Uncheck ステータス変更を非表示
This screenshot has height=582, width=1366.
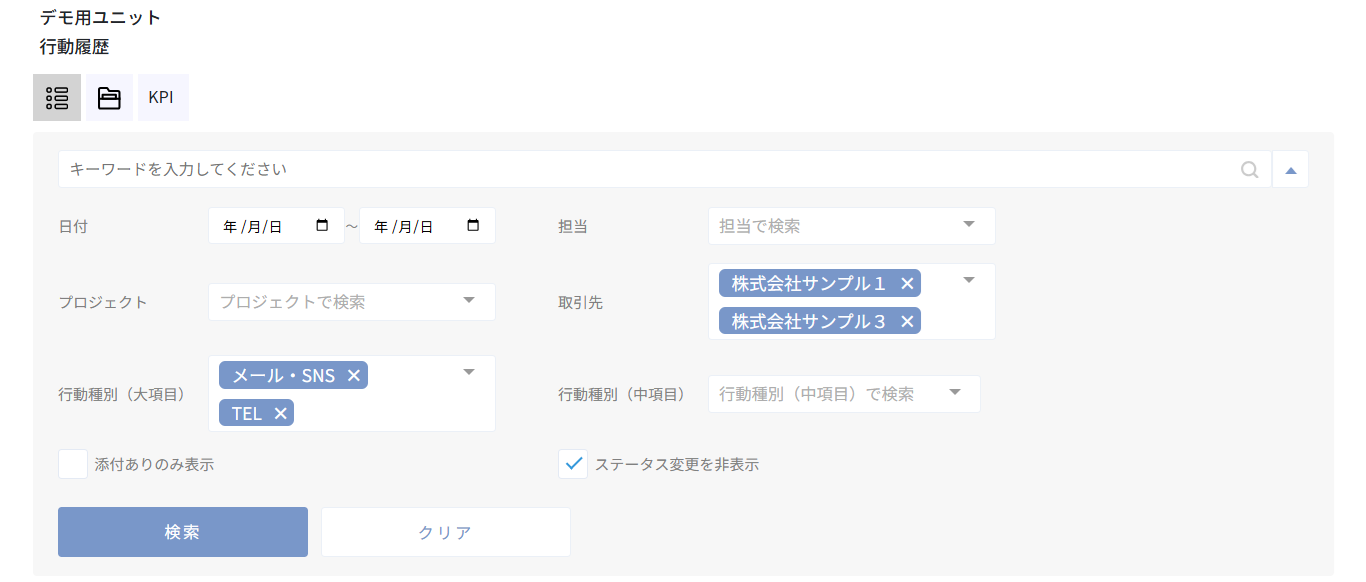tap(572, 463)
